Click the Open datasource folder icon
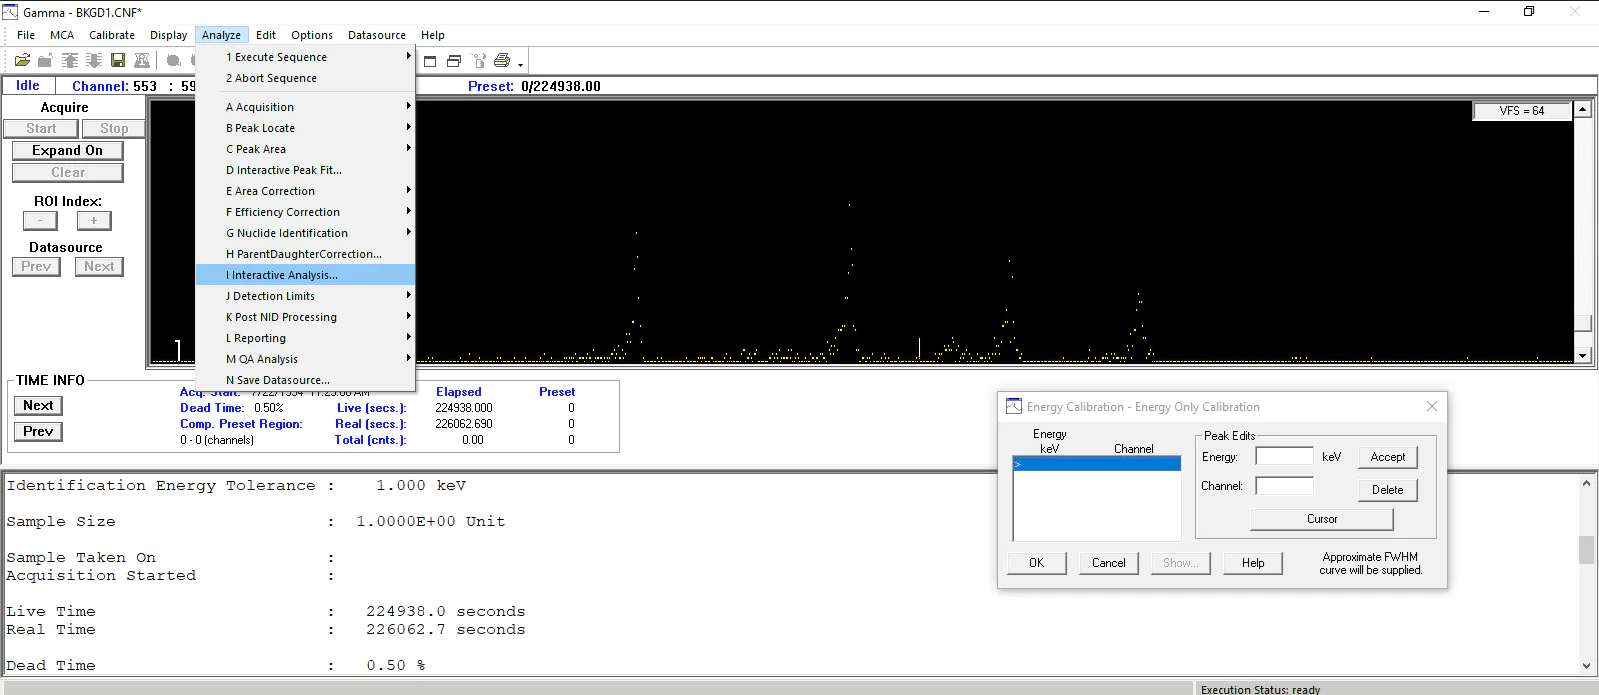 22,61
